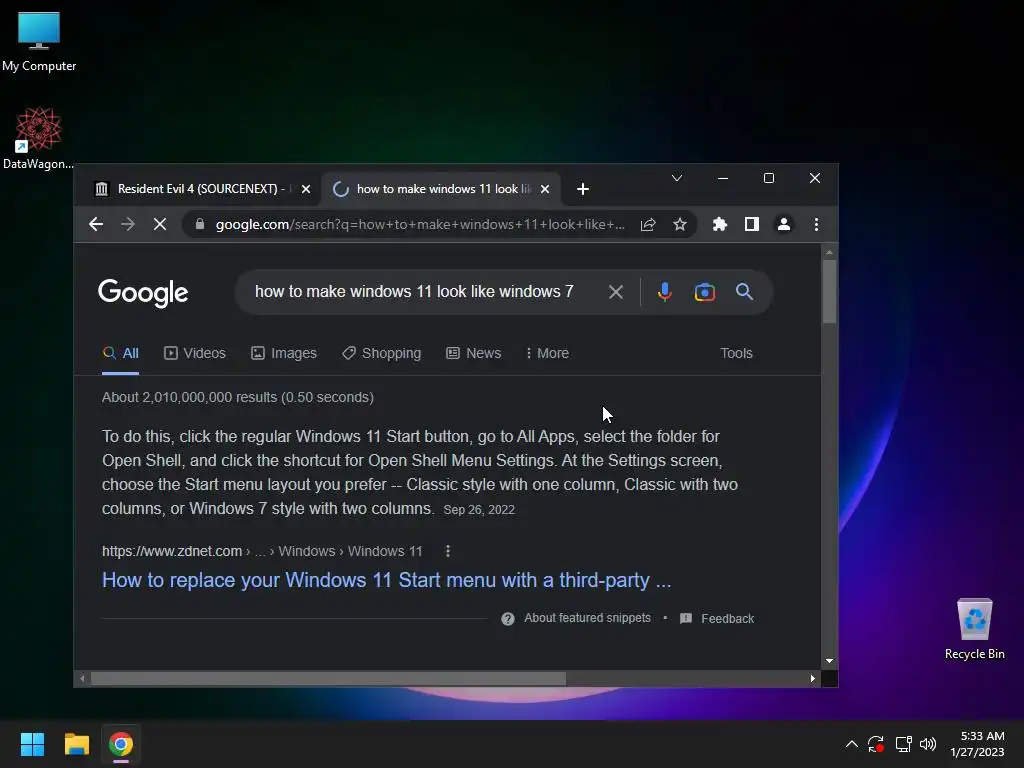This screenshot has width=1024, height=768.
Task: Open the volume control in tray
Action: point(928,744)
